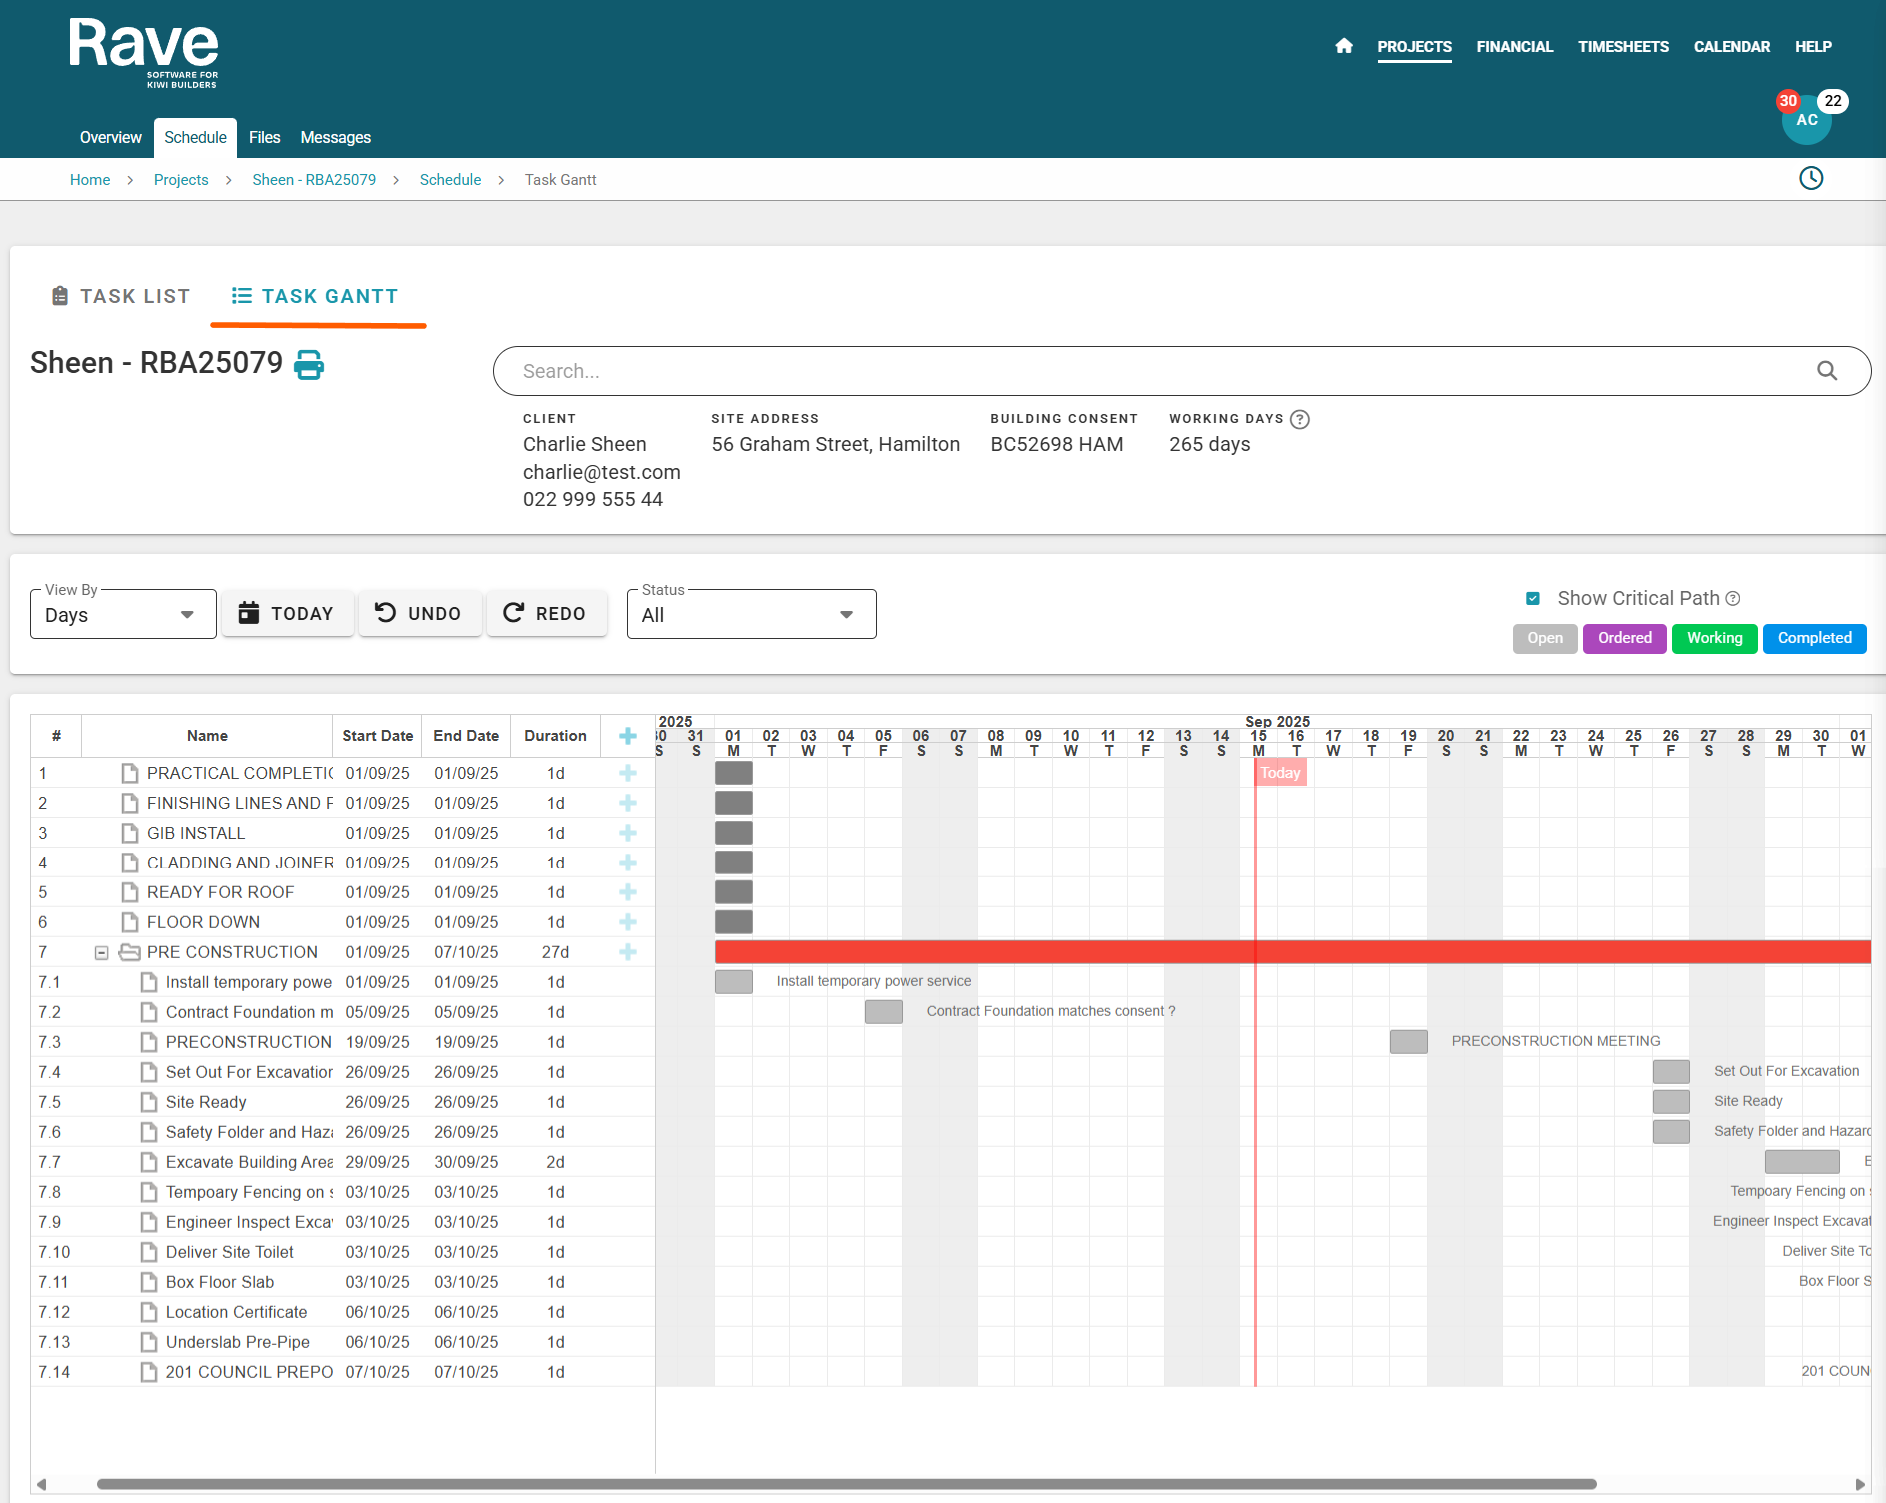Follow the Home breadcrumb link

coord(90,180)
